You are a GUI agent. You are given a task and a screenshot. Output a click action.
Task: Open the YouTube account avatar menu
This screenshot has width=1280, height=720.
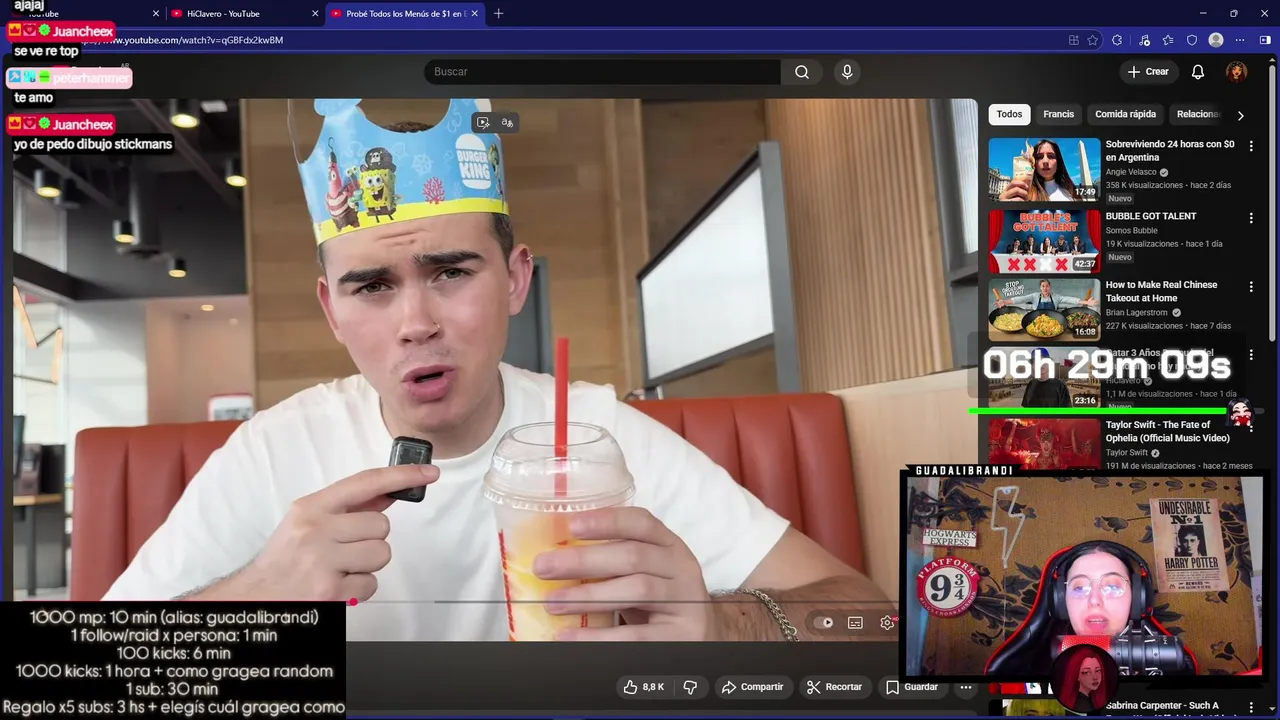[1237, 72]
